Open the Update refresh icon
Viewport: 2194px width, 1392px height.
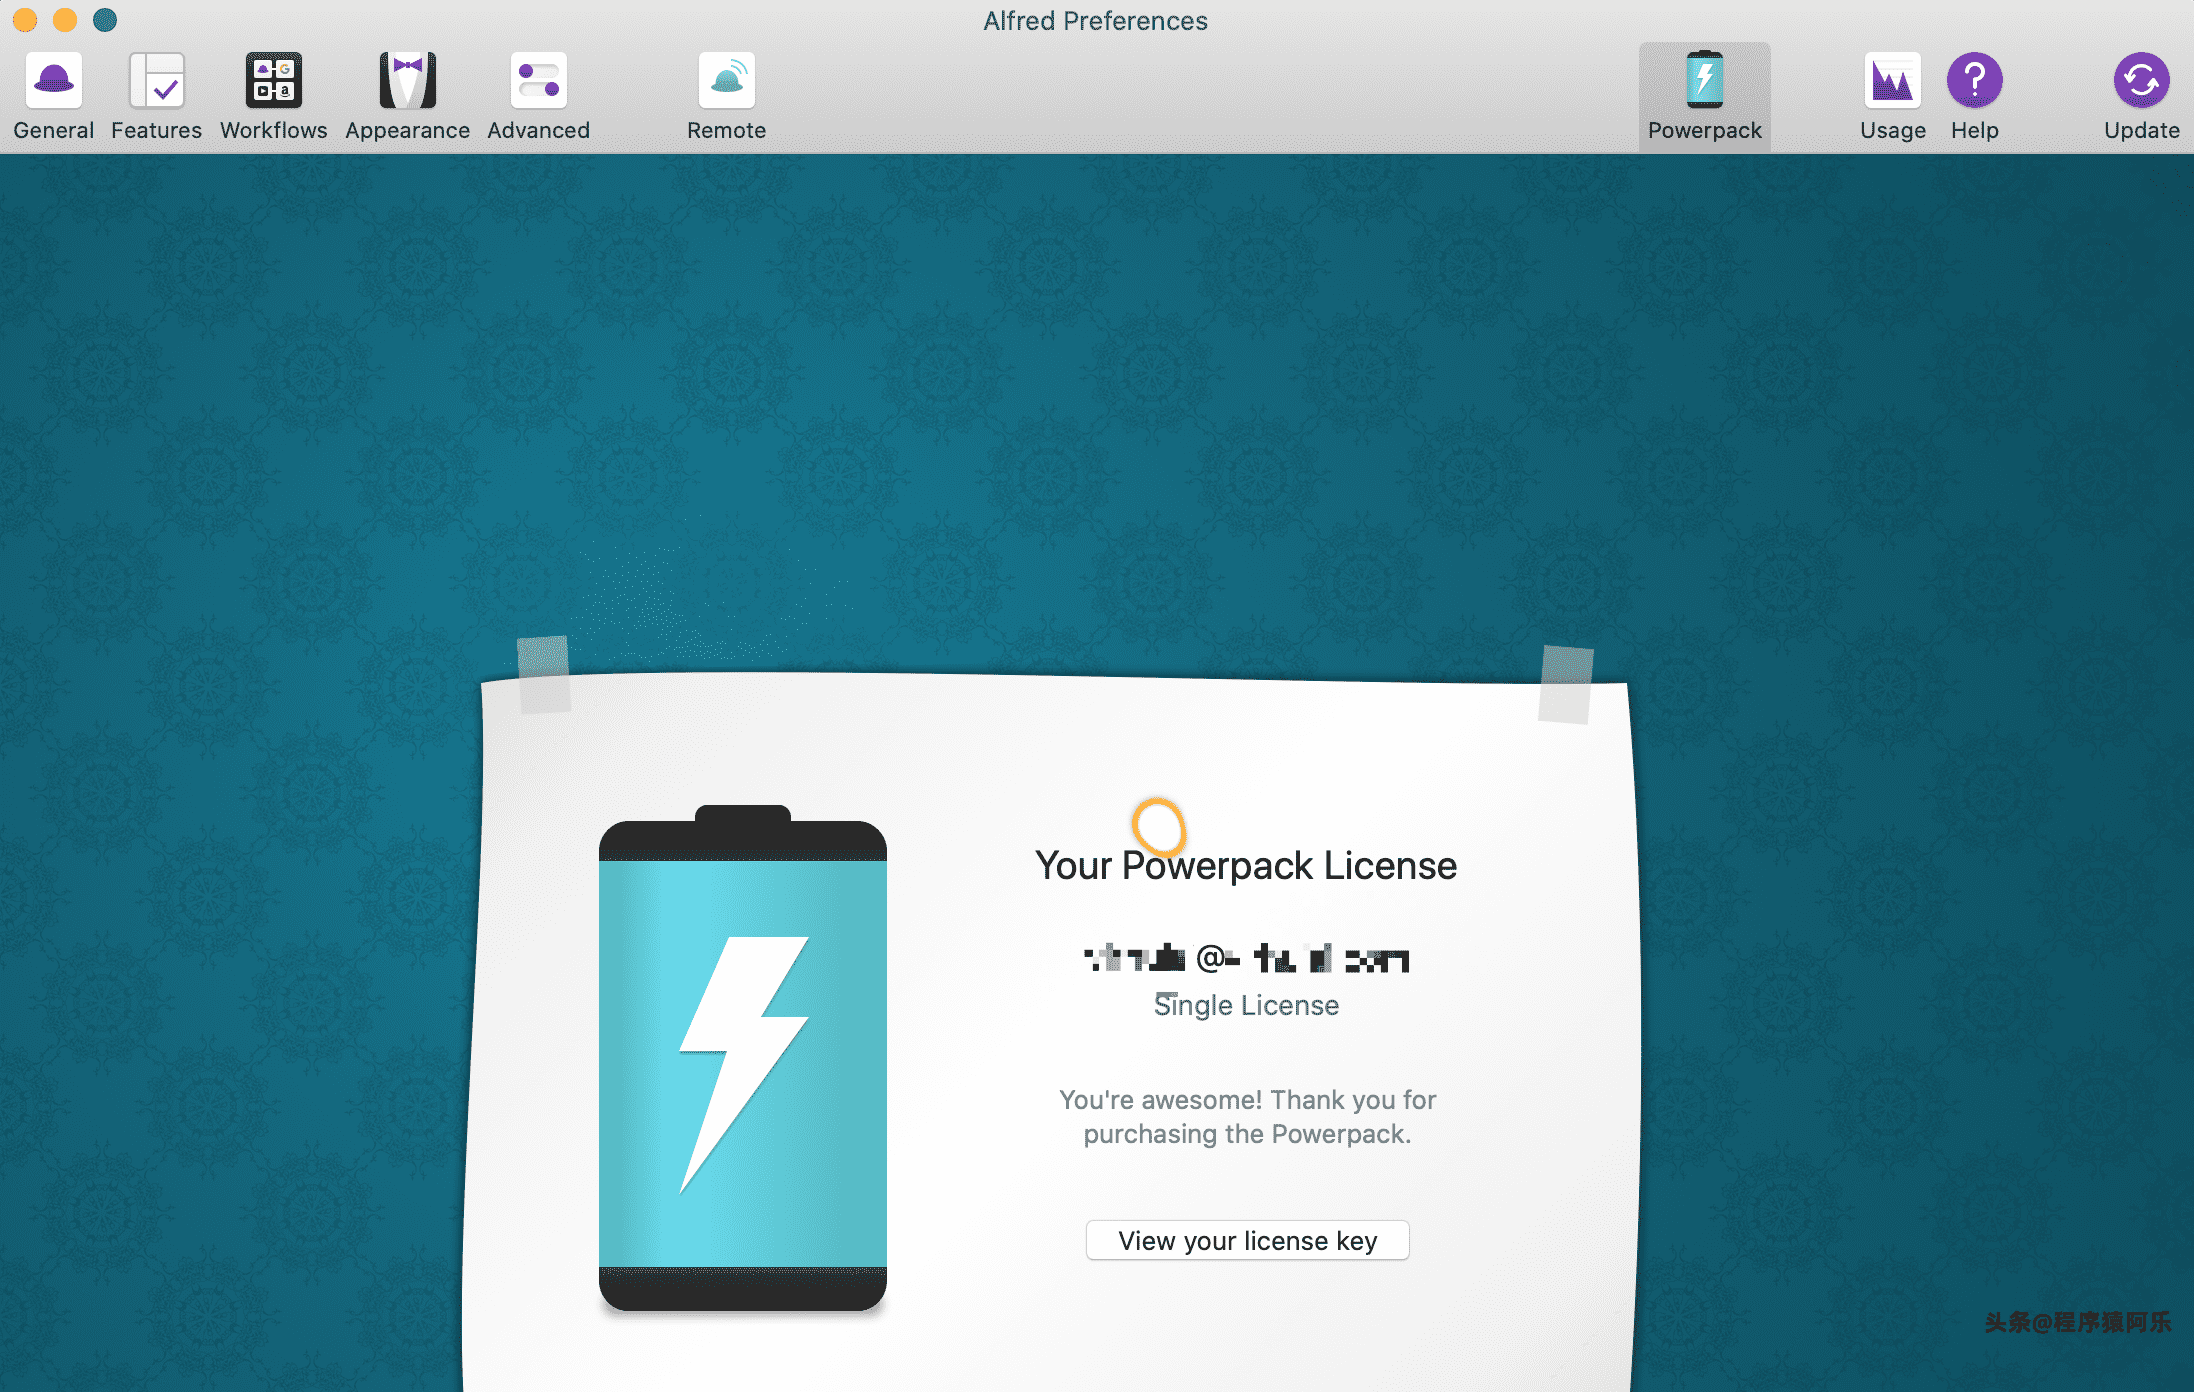[2142, 80]
